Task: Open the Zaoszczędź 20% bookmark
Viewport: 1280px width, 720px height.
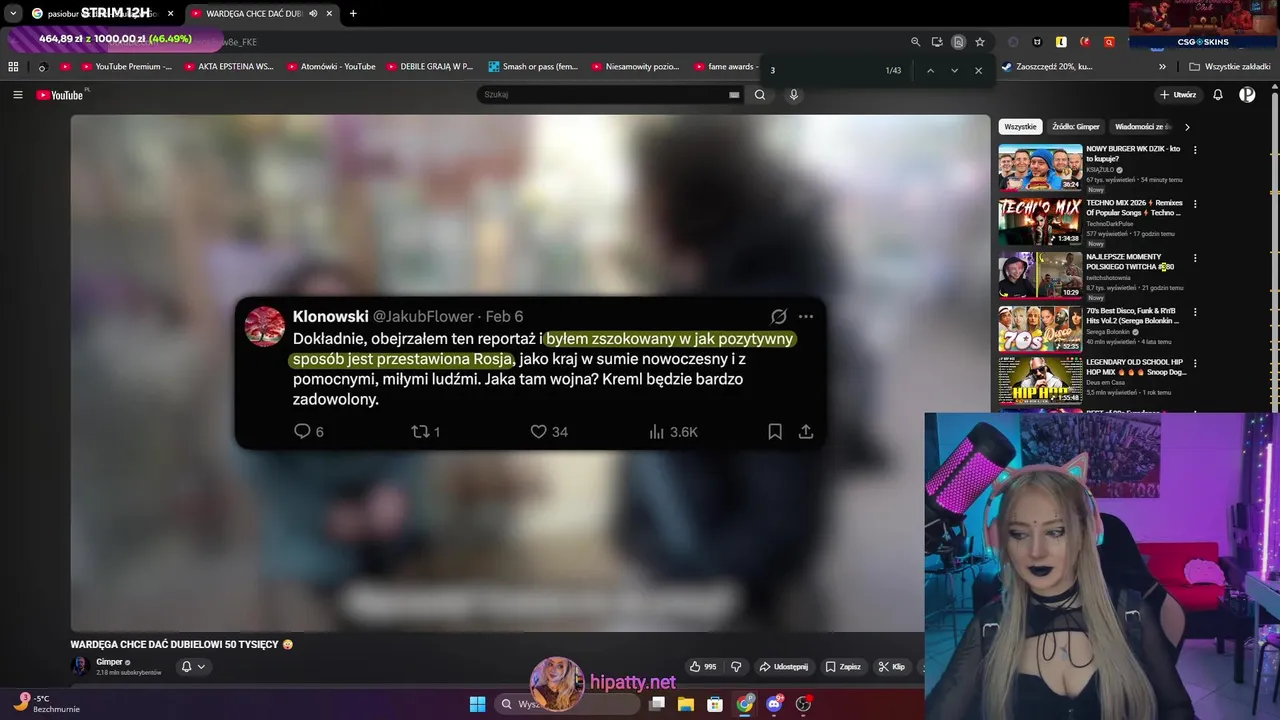Action: 1048,67
